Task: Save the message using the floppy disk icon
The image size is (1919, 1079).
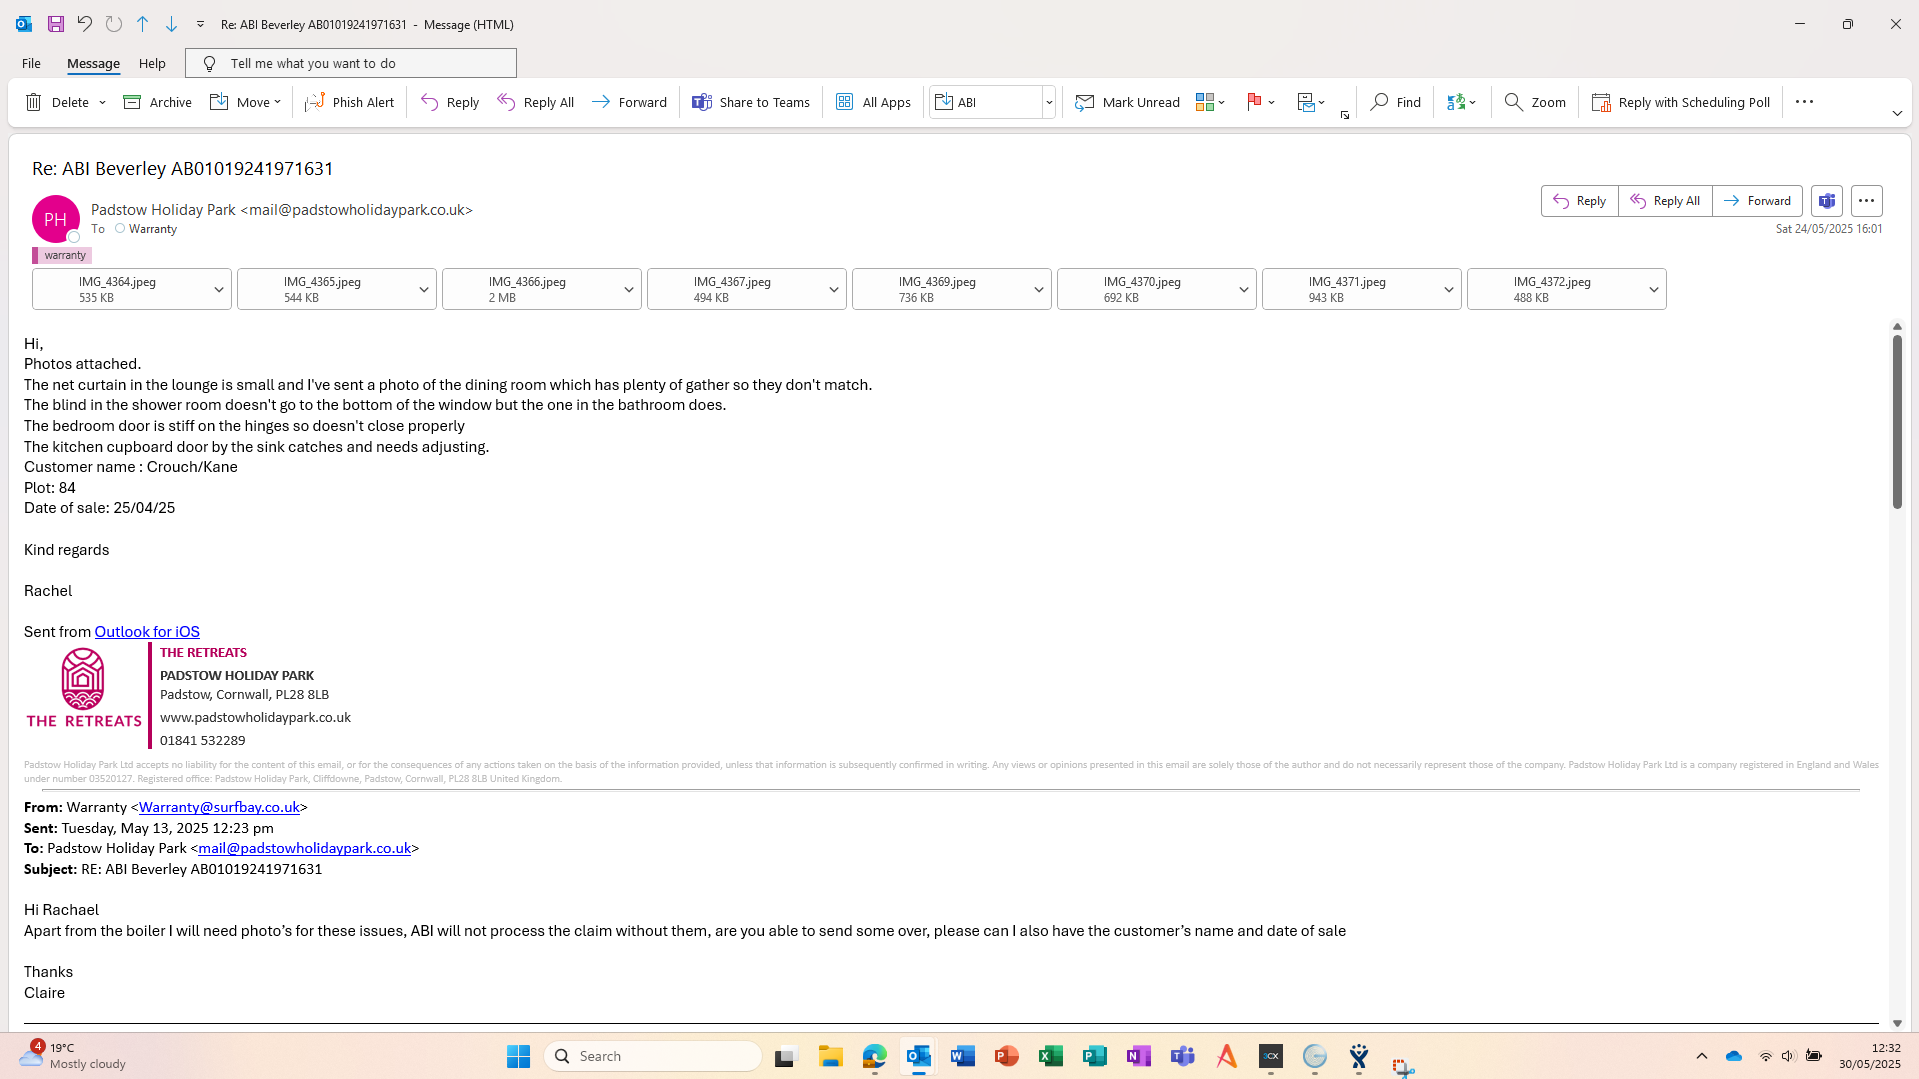Action: pyautogui.click(x=56, y=24)
